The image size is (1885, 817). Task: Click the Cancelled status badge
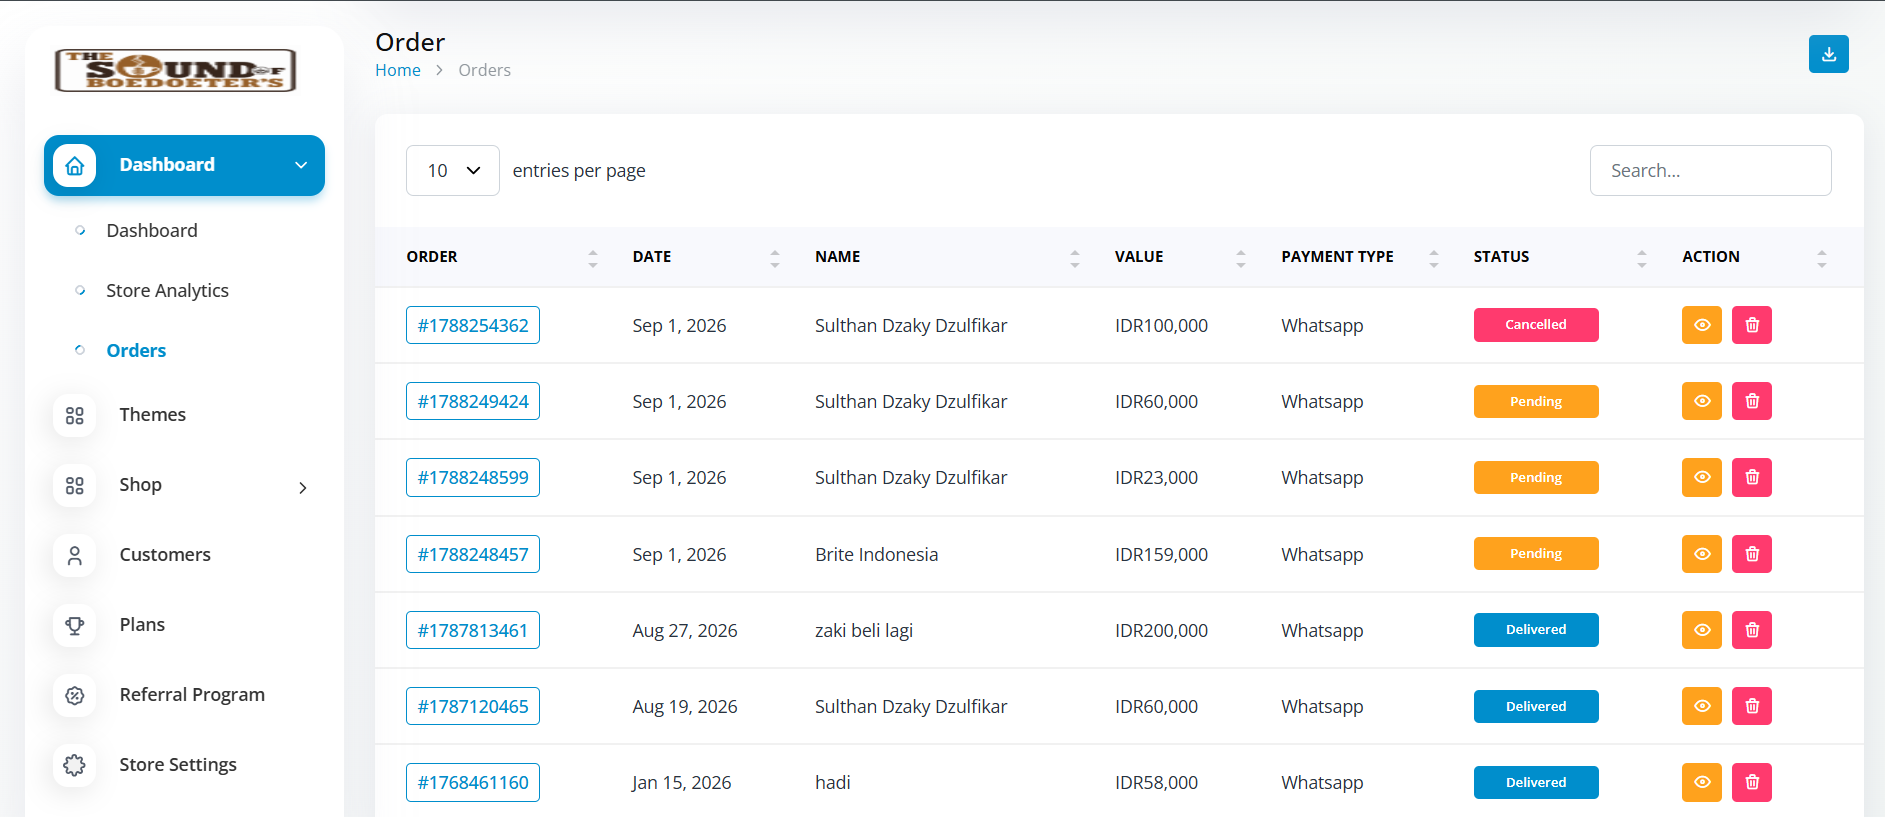coord(1536,325)
